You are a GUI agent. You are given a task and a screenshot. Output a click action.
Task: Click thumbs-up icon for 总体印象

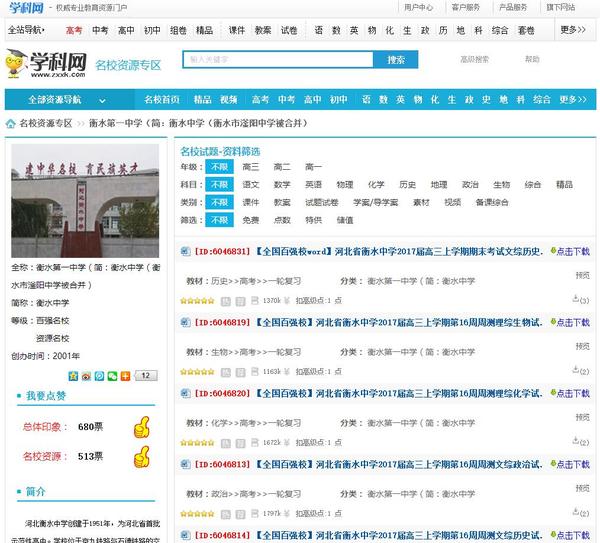click(x=141, y=427)
